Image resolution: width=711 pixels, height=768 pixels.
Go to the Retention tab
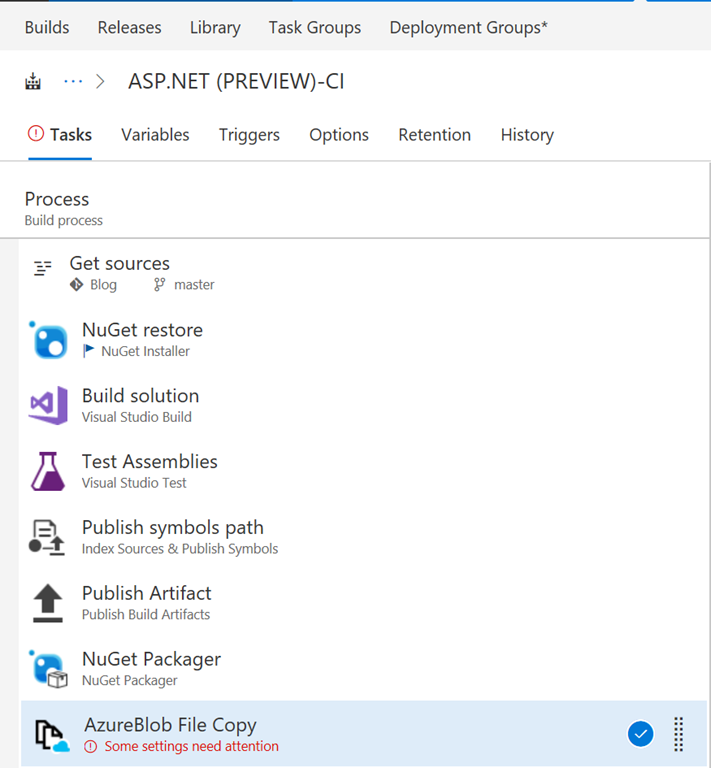pyautogui.click(x=434, y=135)
